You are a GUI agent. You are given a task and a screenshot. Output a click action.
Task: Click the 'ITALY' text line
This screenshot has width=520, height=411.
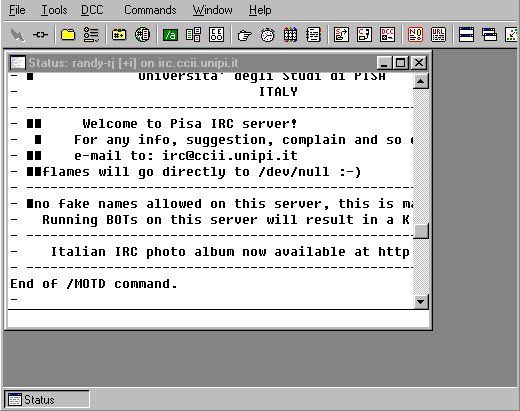[278, 92]
